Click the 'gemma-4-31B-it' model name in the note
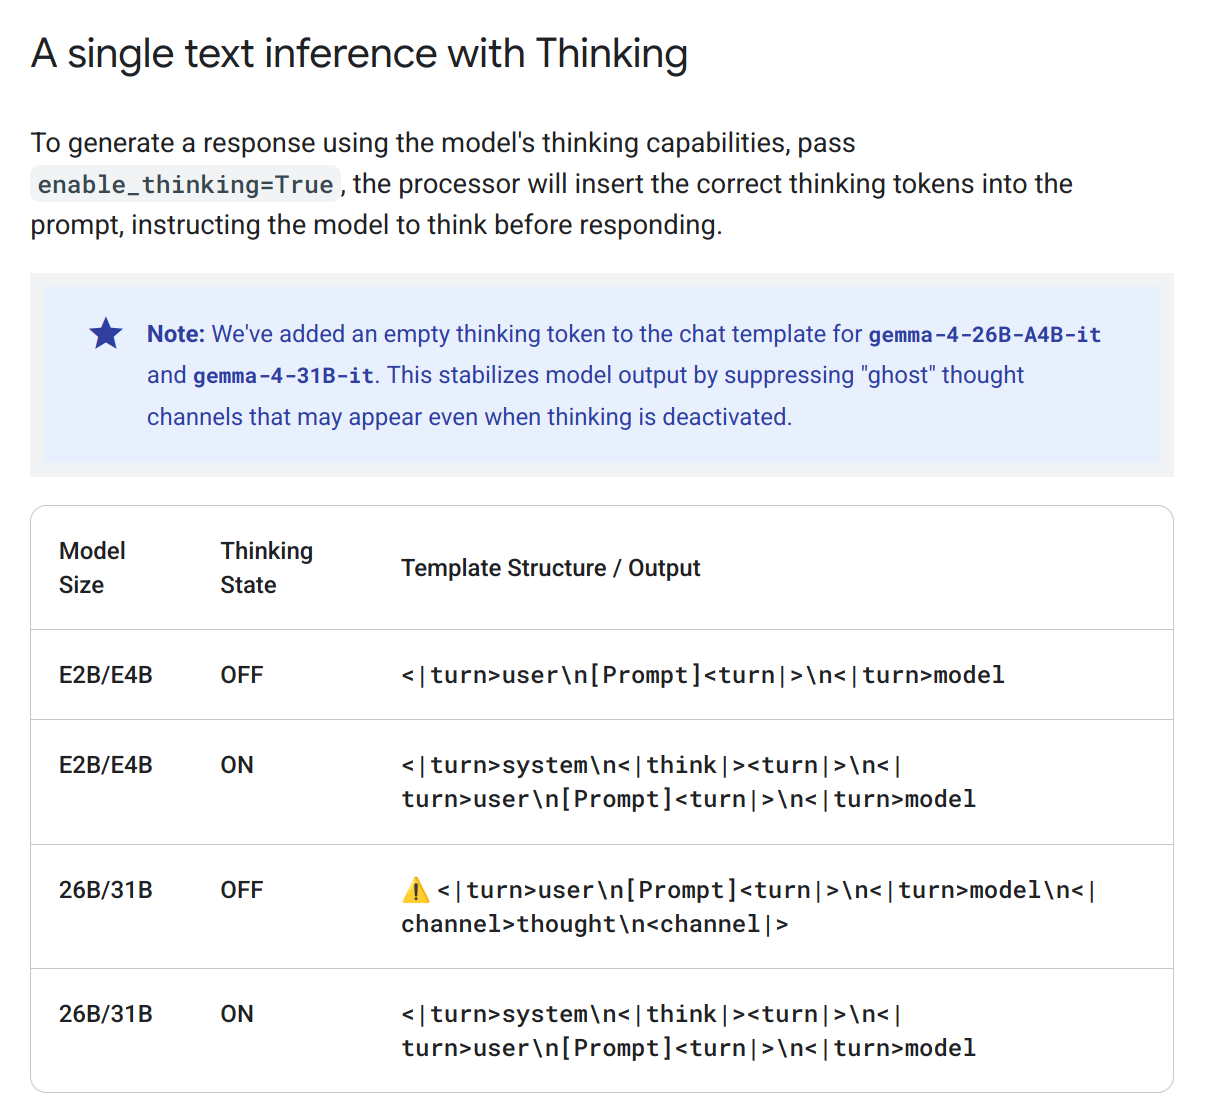The image size is (1213, 1100). (x=283, y=375)
